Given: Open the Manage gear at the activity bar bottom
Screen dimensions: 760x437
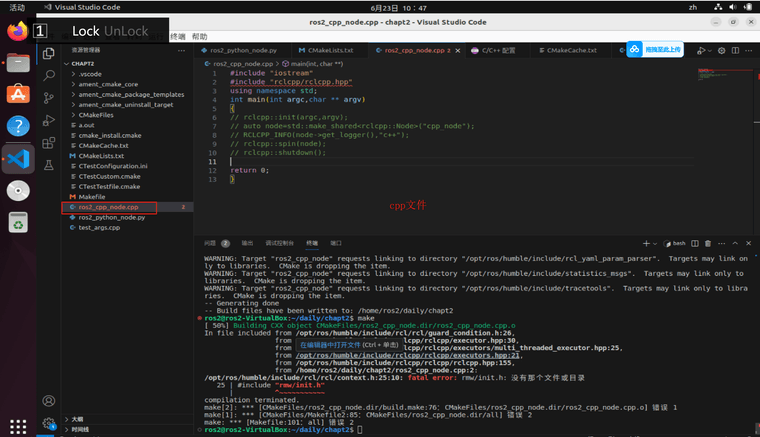Looking at the screenshot, I should coord(48,423).
